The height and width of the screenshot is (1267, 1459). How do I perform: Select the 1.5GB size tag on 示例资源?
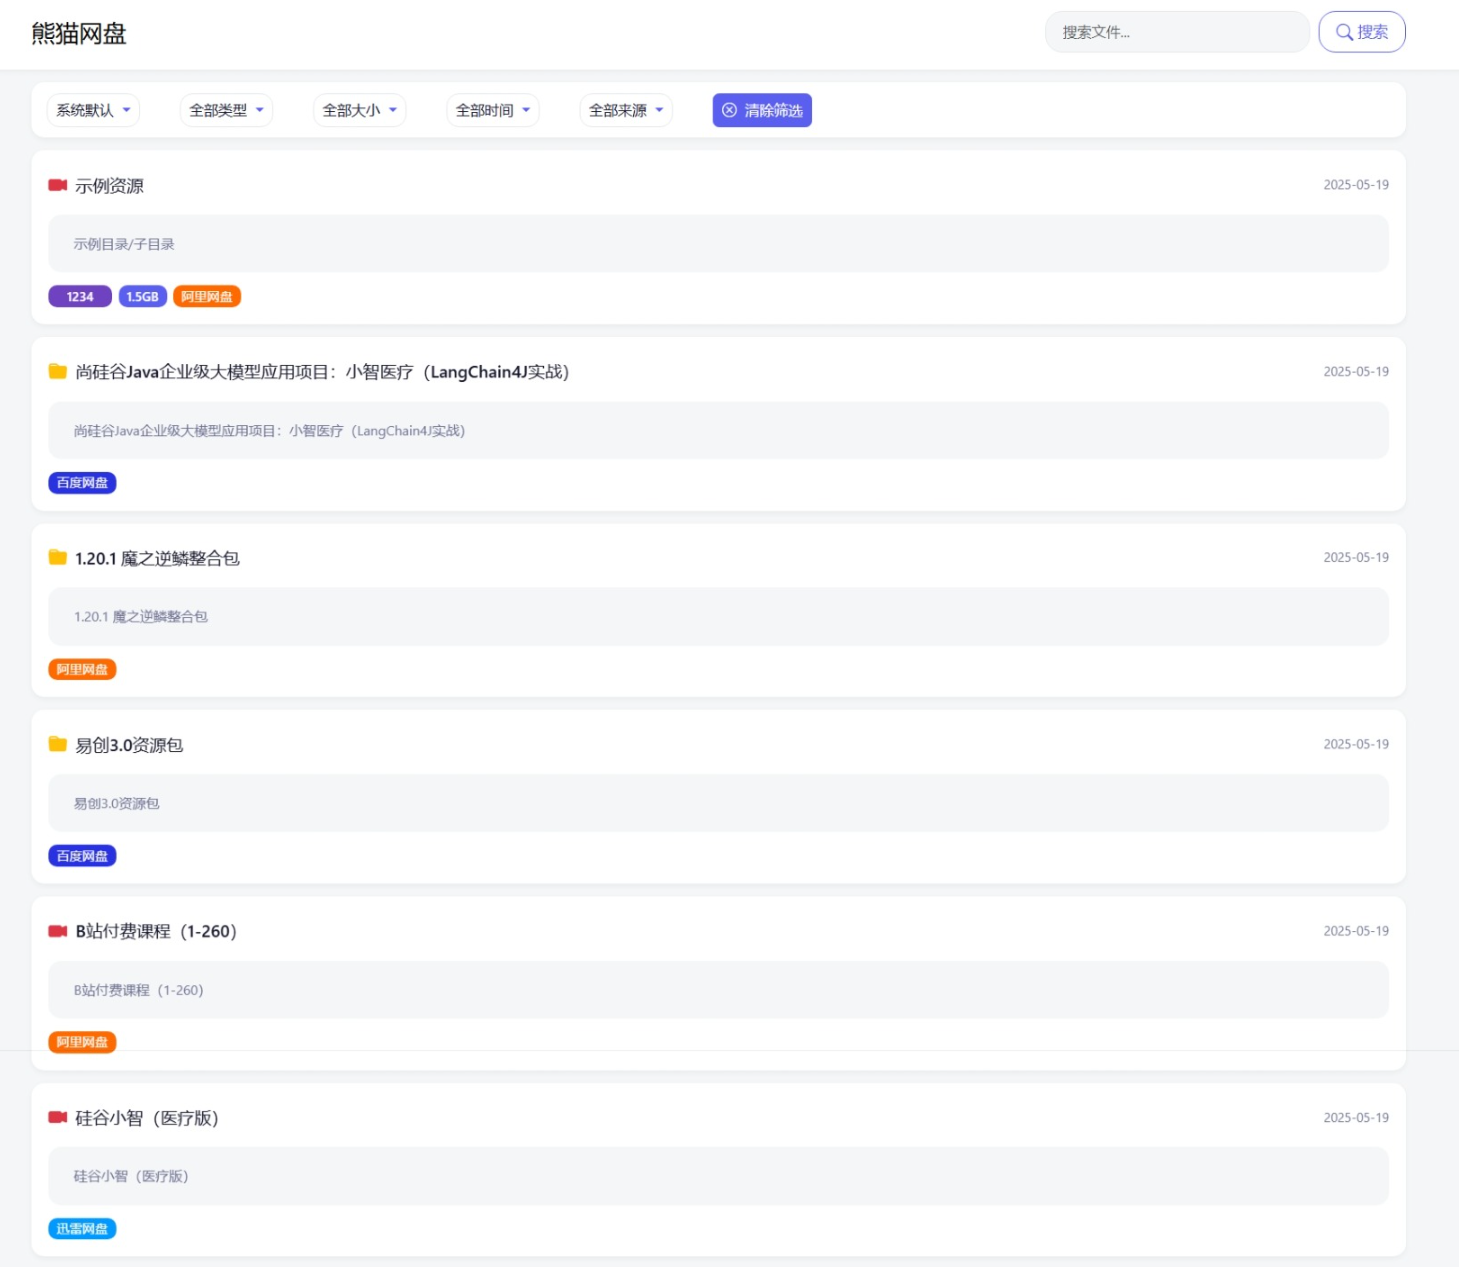(x=142, y=297)
